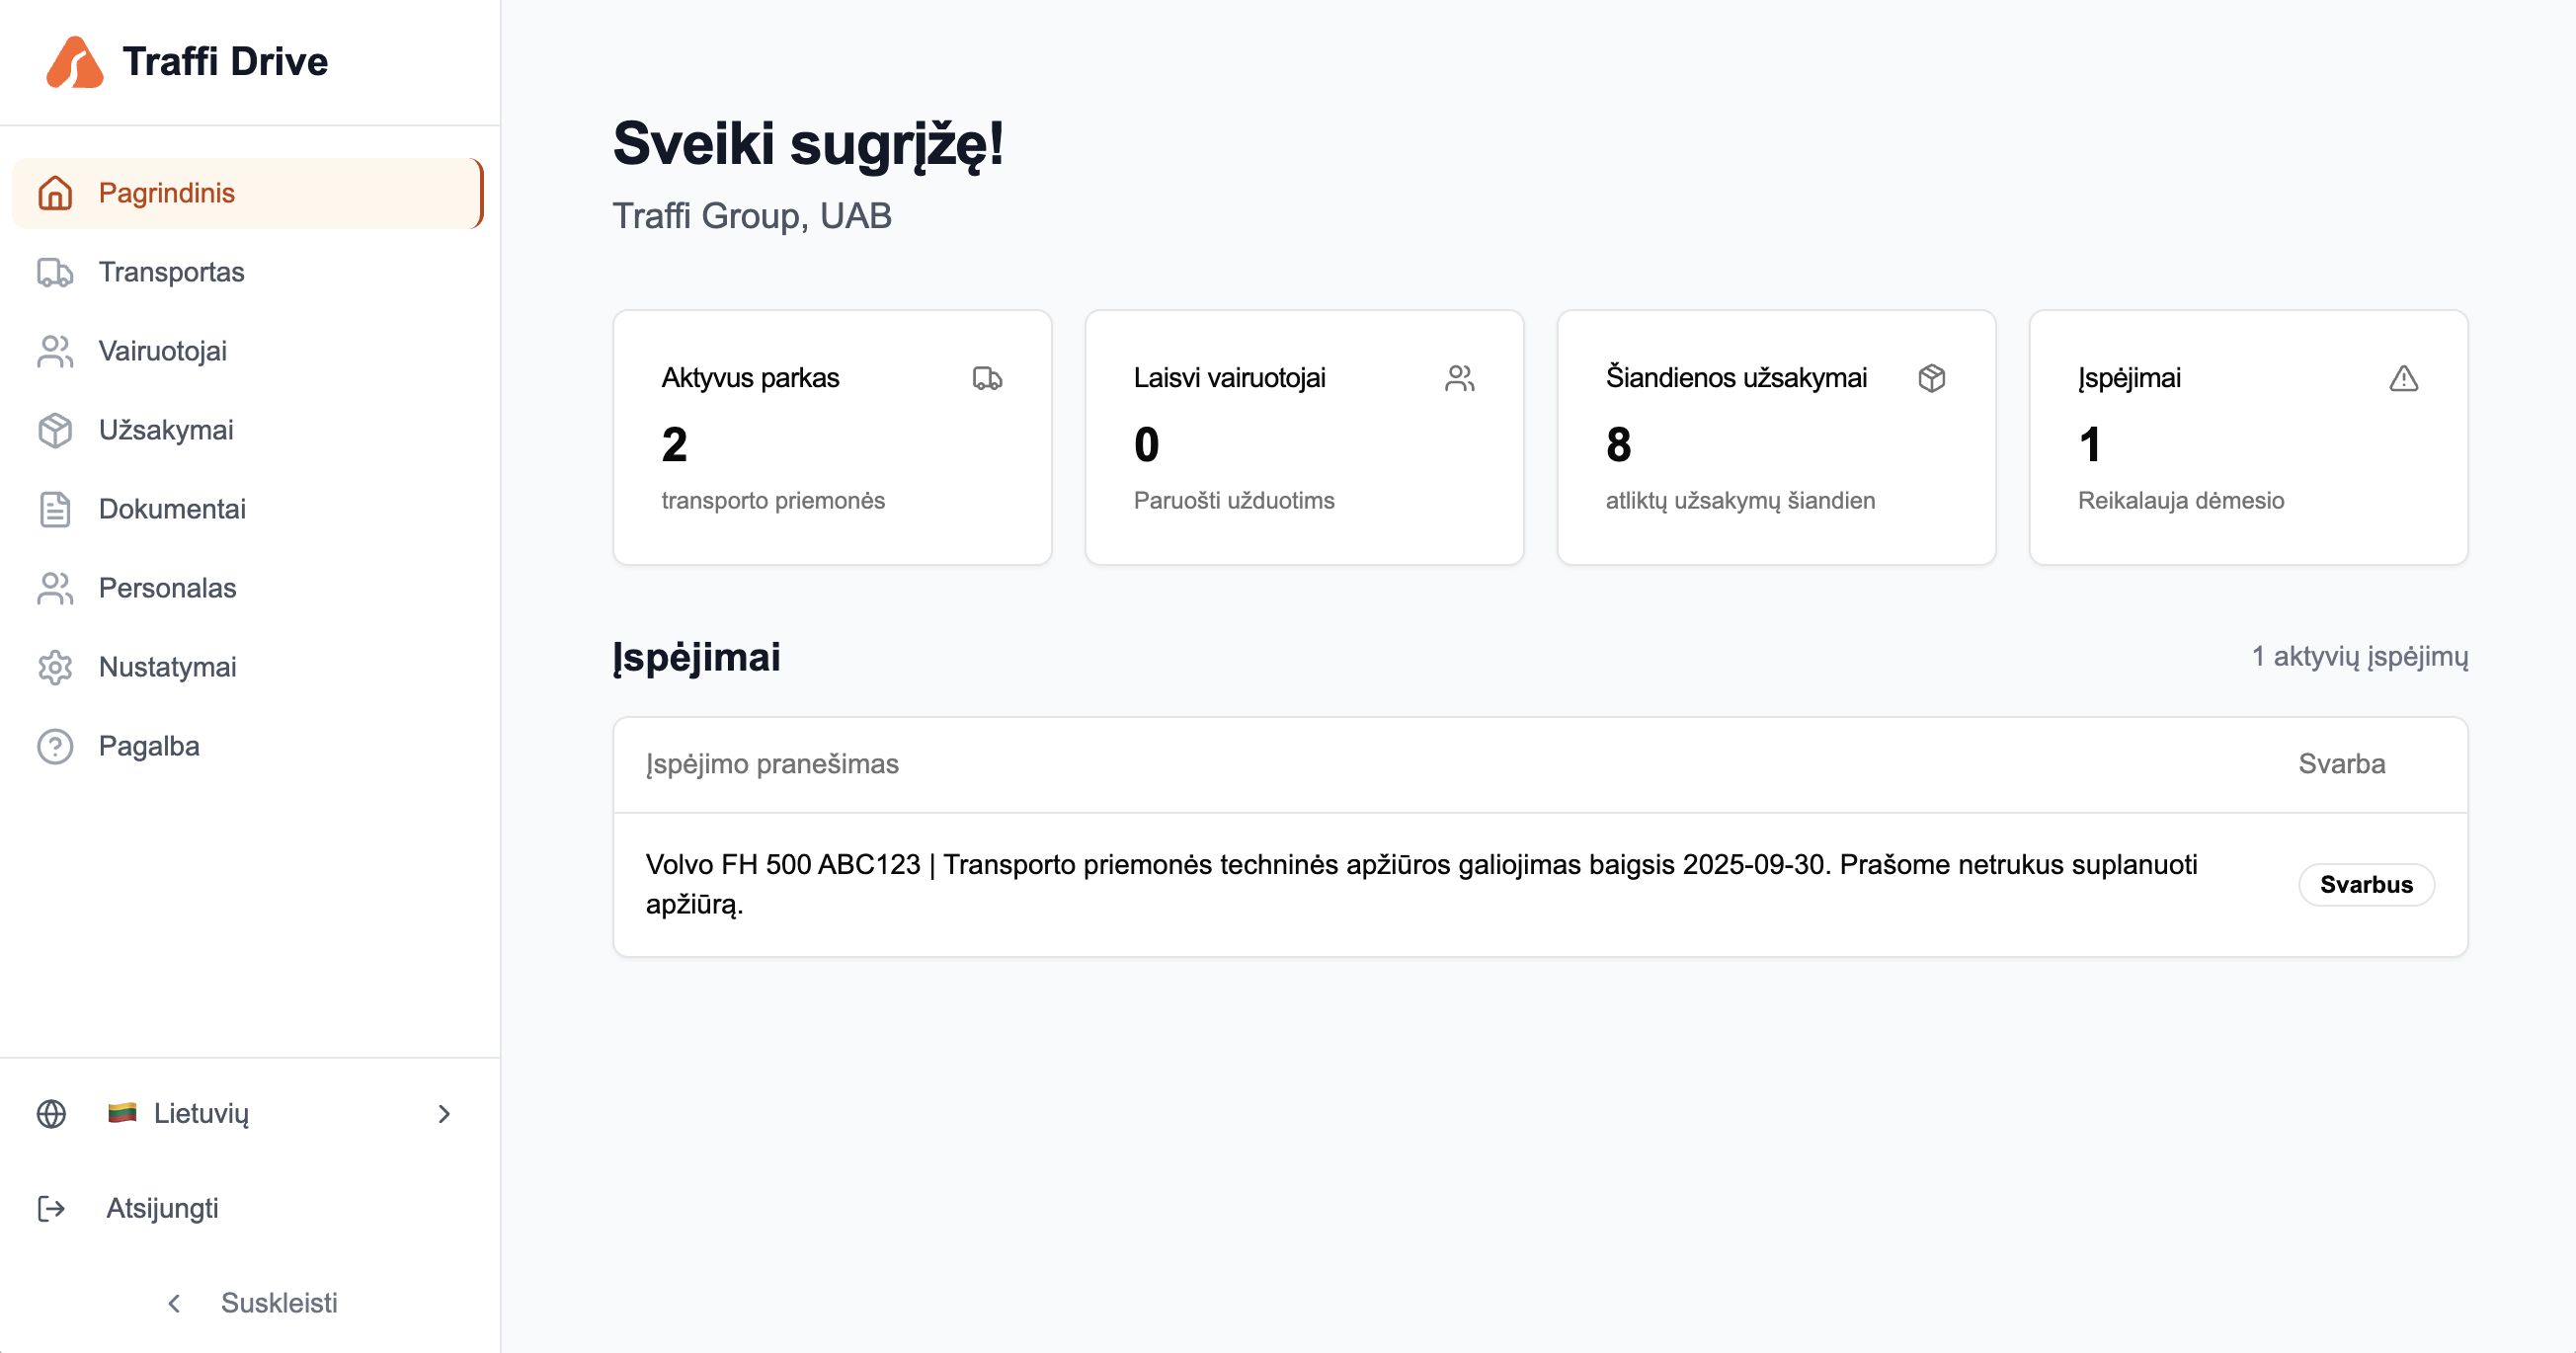Viewport: 2576px width, 1353px height.
Task: Click the box icon in Šiandienos užsakymai card
Action: click(1931, 378)
